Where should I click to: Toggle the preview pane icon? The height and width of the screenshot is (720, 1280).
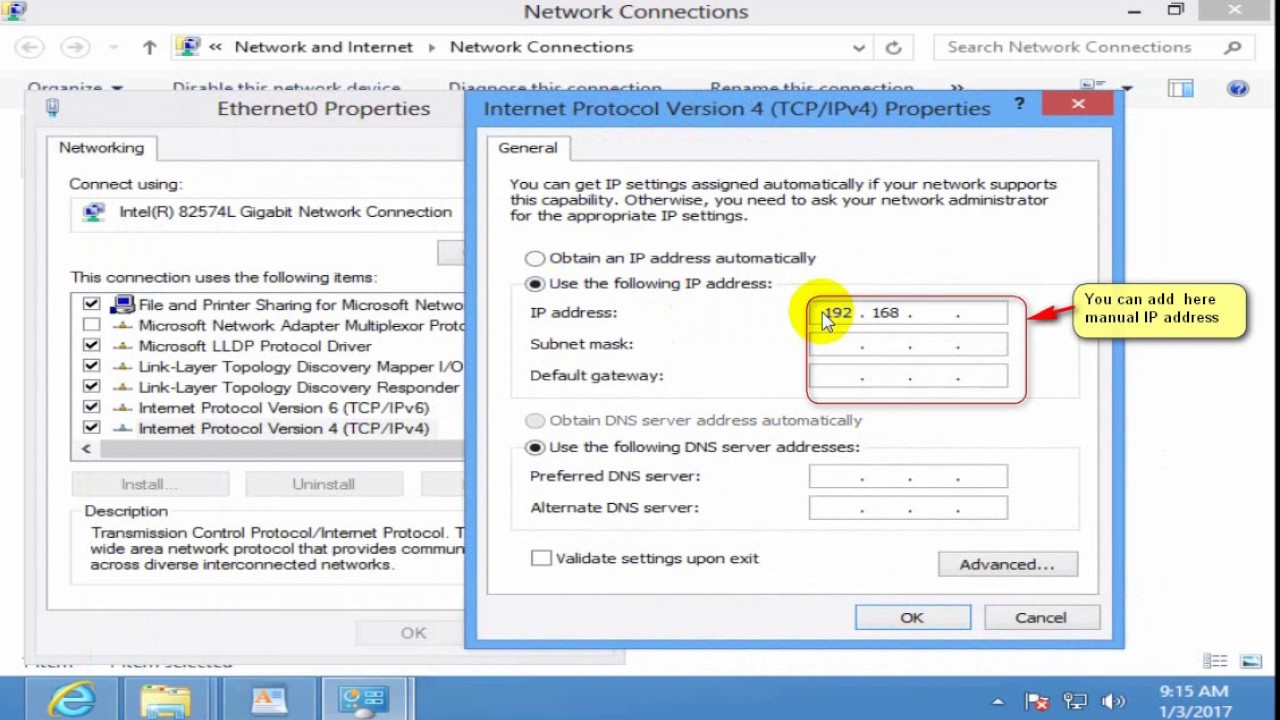pos(1181,88)
